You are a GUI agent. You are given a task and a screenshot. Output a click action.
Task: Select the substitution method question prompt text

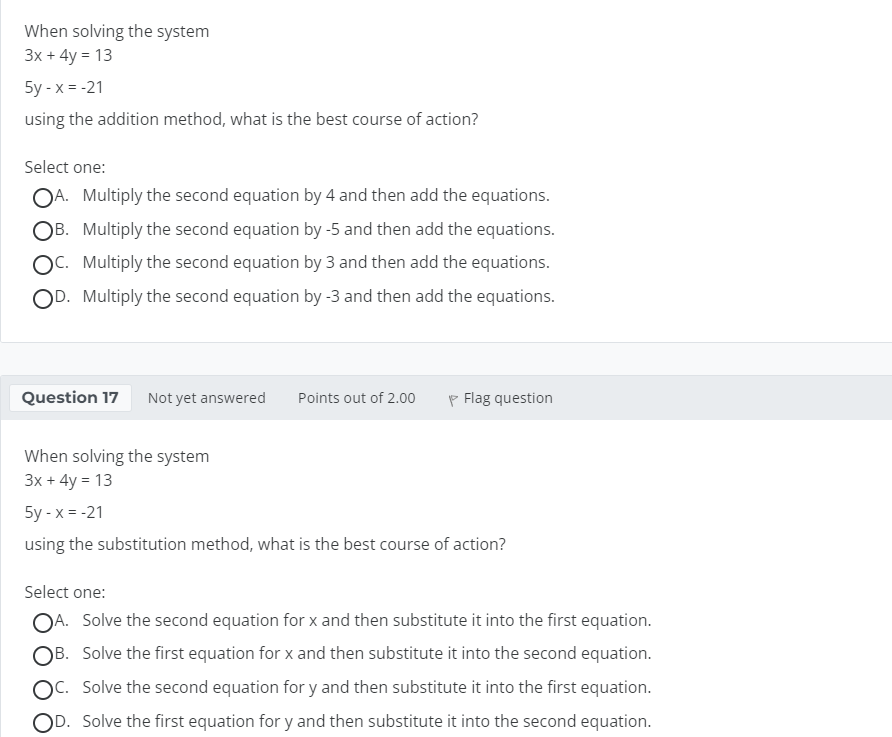(x=265, y=544)
